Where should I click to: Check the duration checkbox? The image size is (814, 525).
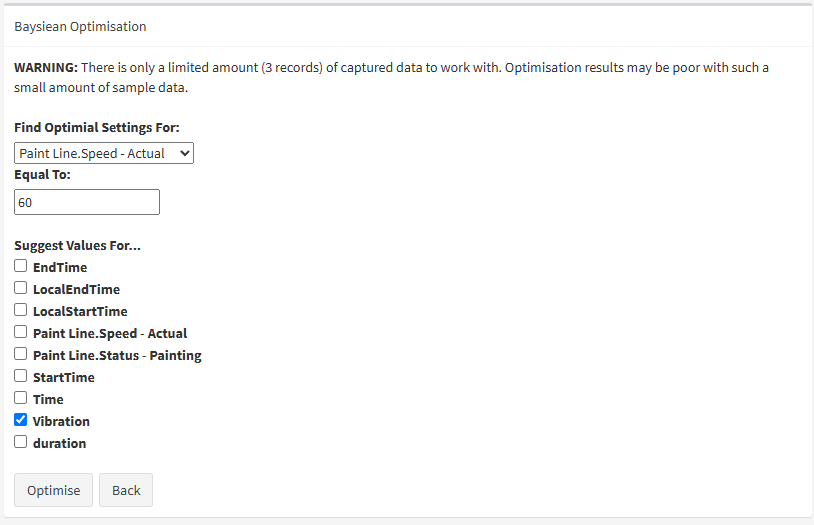click(x=20, y=442)
